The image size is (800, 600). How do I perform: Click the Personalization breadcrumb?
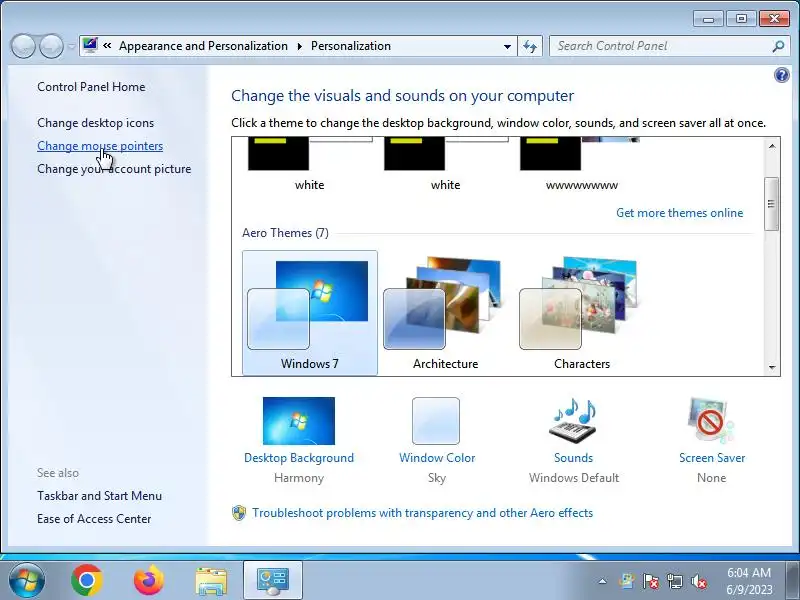click(x=351, y=46)
